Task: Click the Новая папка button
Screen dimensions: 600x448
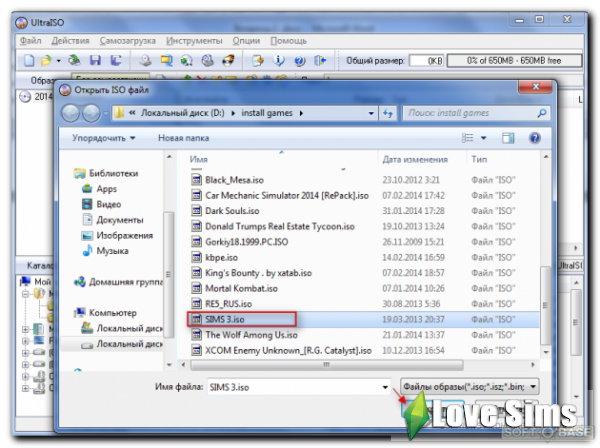Action: coord(183,138)
